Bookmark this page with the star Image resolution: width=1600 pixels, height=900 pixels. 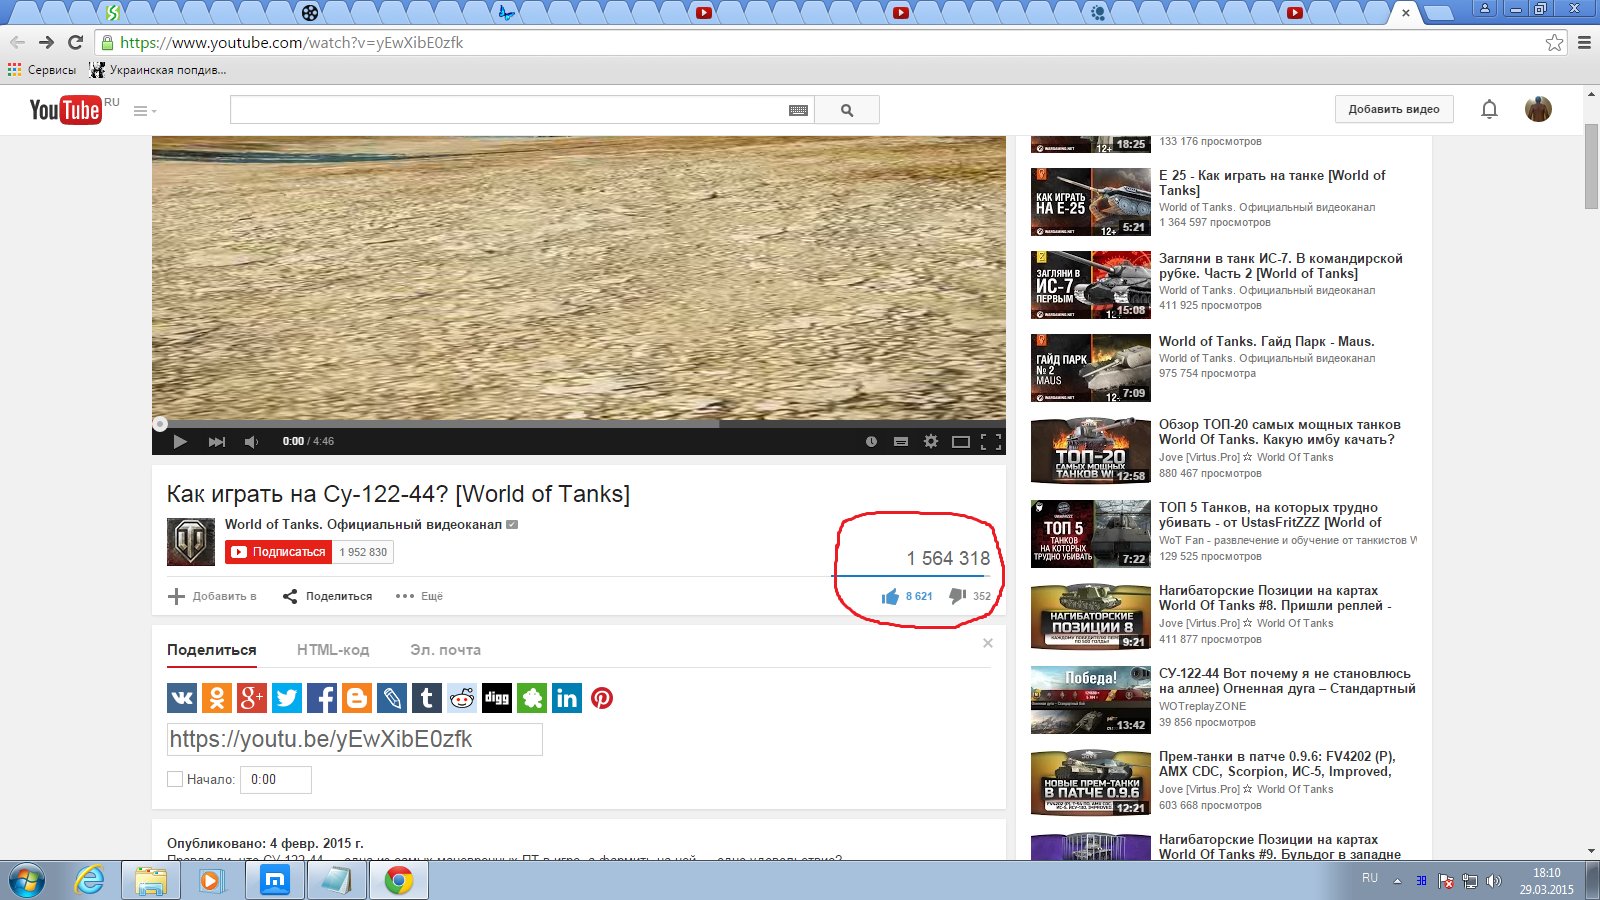[x=1554, y=42]
